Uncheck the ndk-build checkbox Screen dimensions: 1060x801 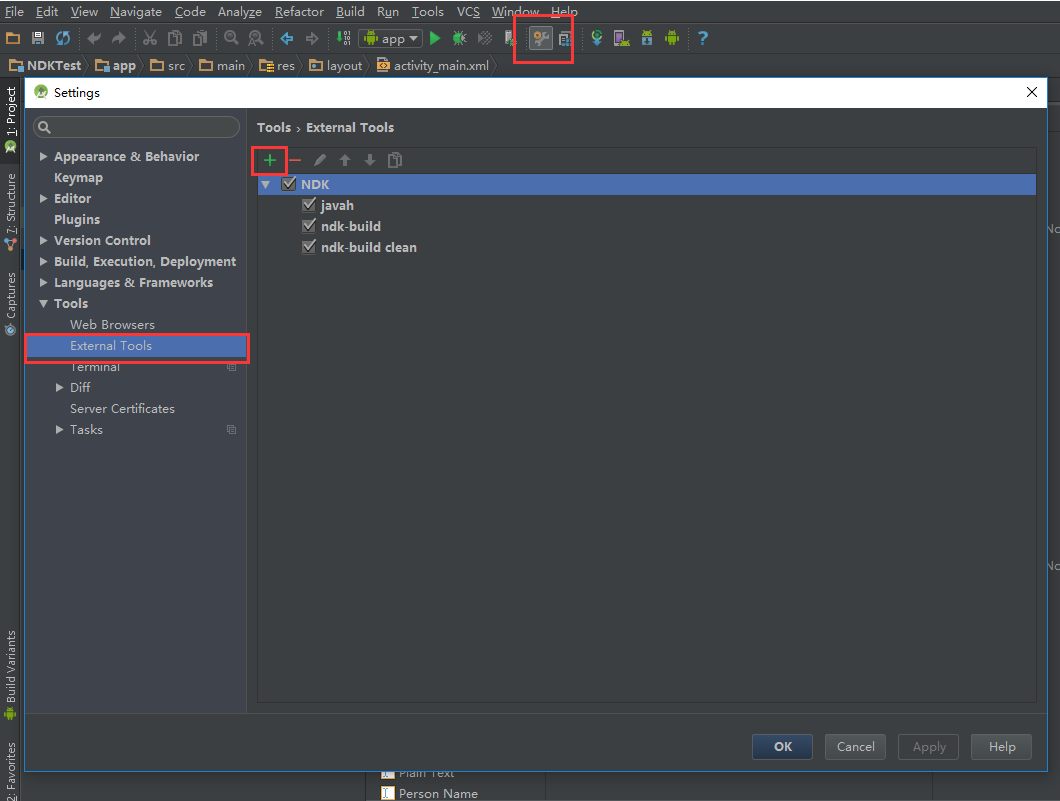click(x=309, y=225)
